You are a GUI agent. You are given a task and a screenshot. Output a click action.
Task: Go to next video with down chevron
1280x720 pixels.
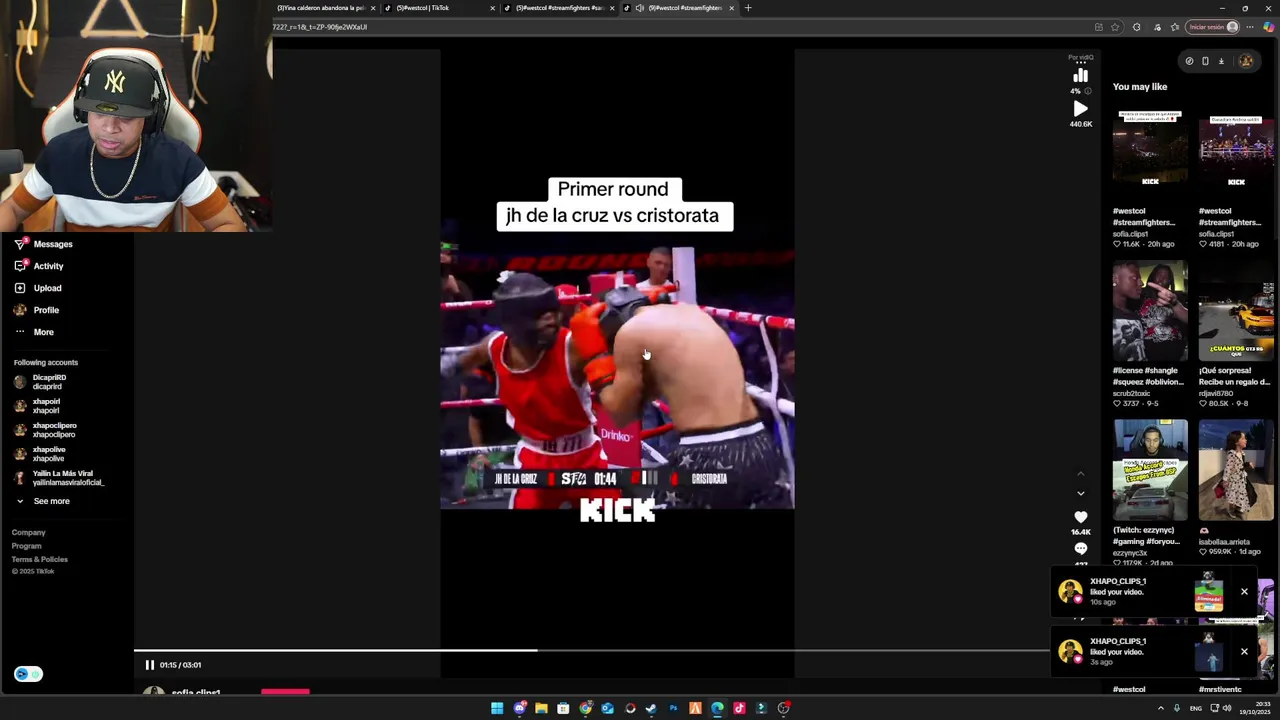coord(1080,493)
